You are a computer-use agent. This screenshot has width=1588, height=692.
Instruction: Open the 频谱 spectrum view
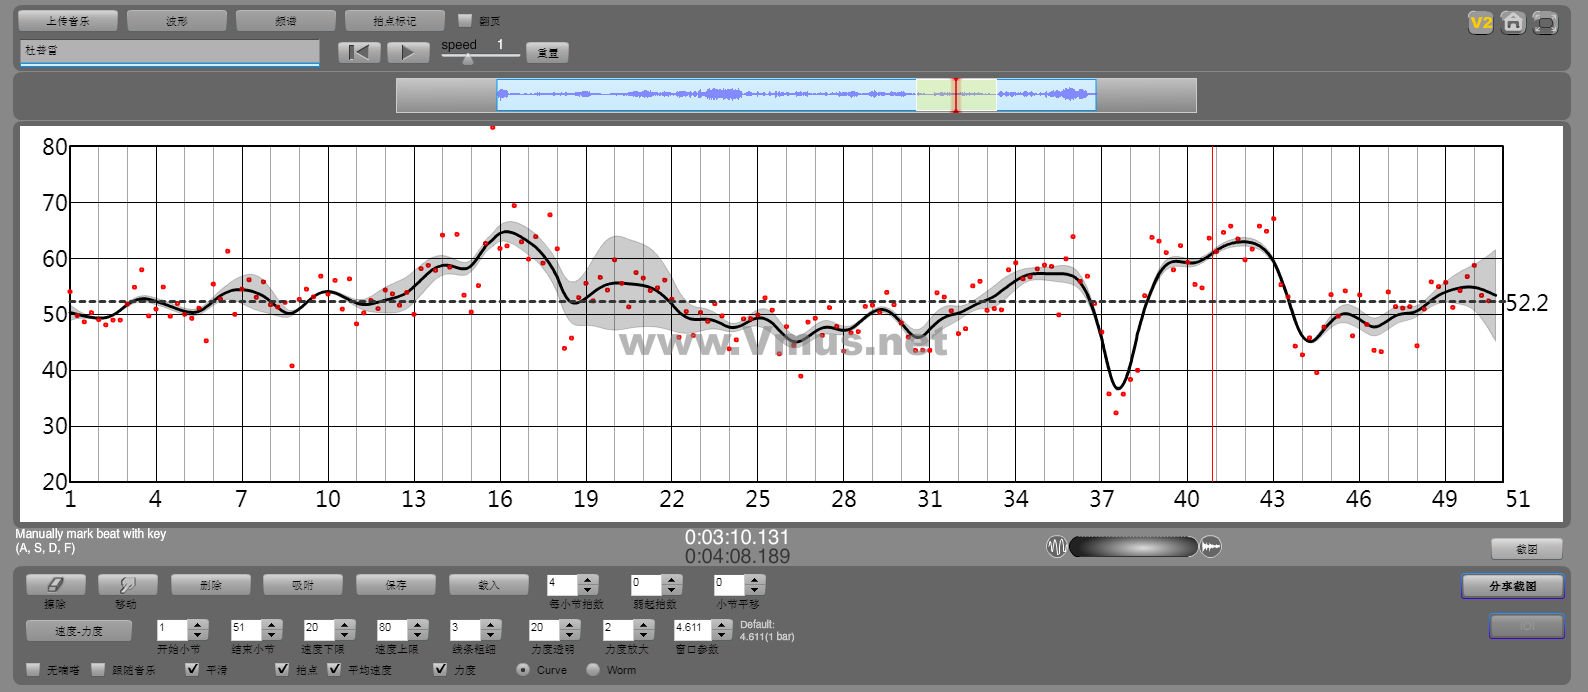pyautogui.click(x=286, y=21)
